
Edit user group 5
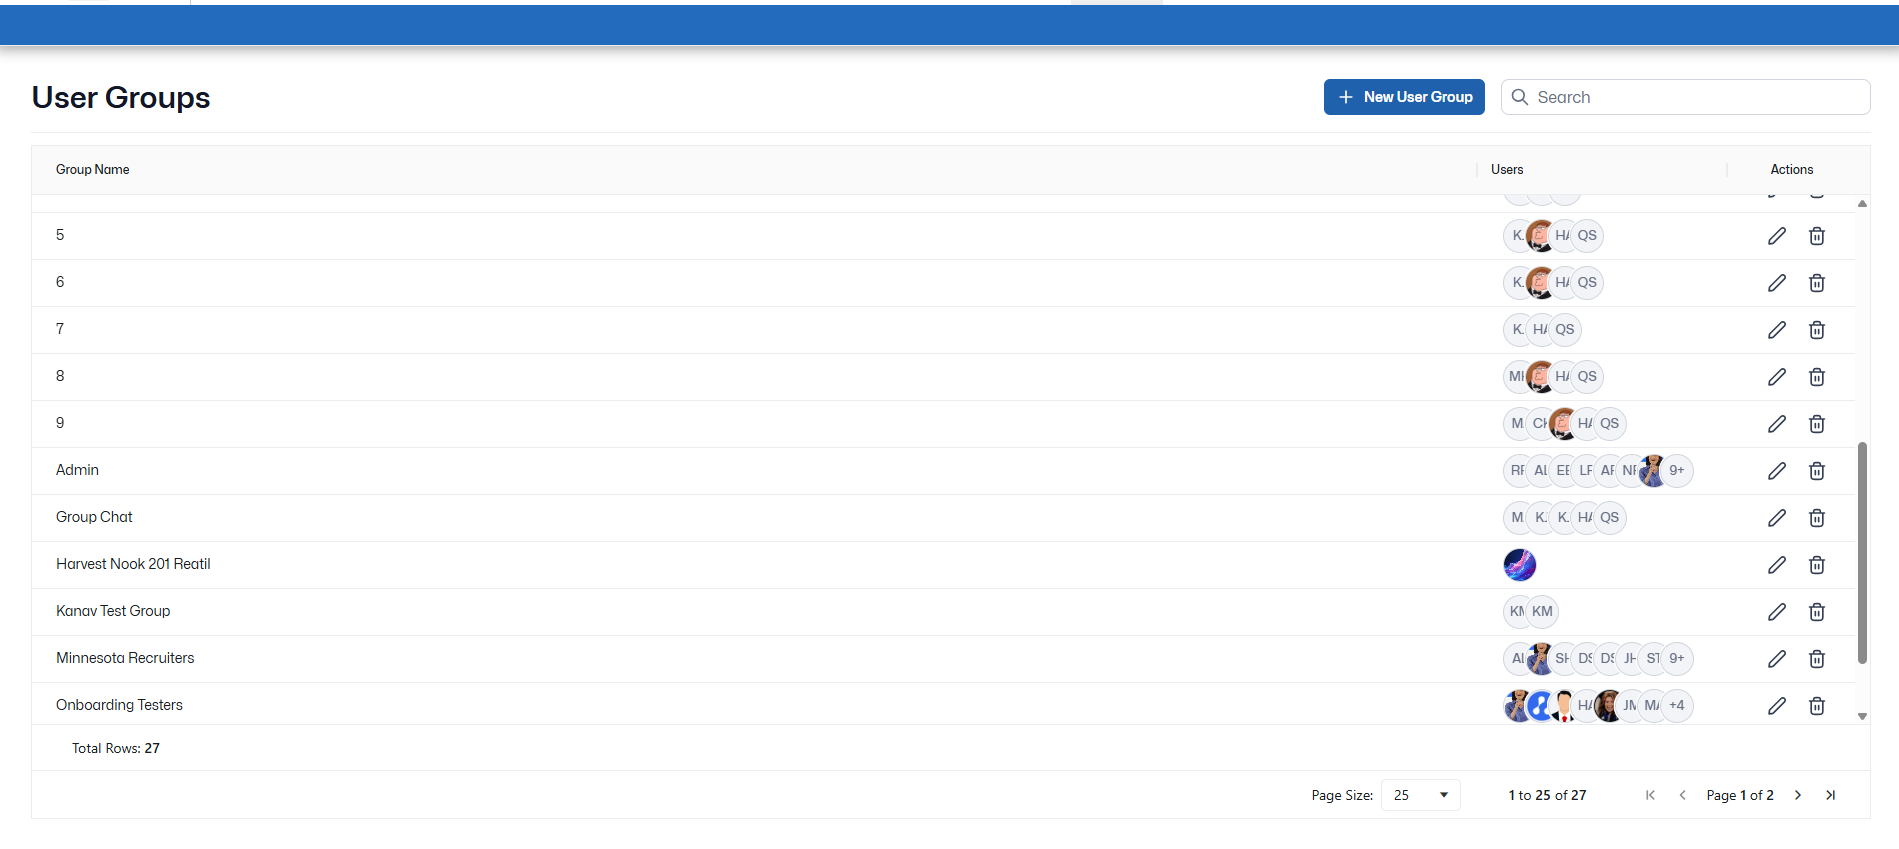tap(1777, 236)
